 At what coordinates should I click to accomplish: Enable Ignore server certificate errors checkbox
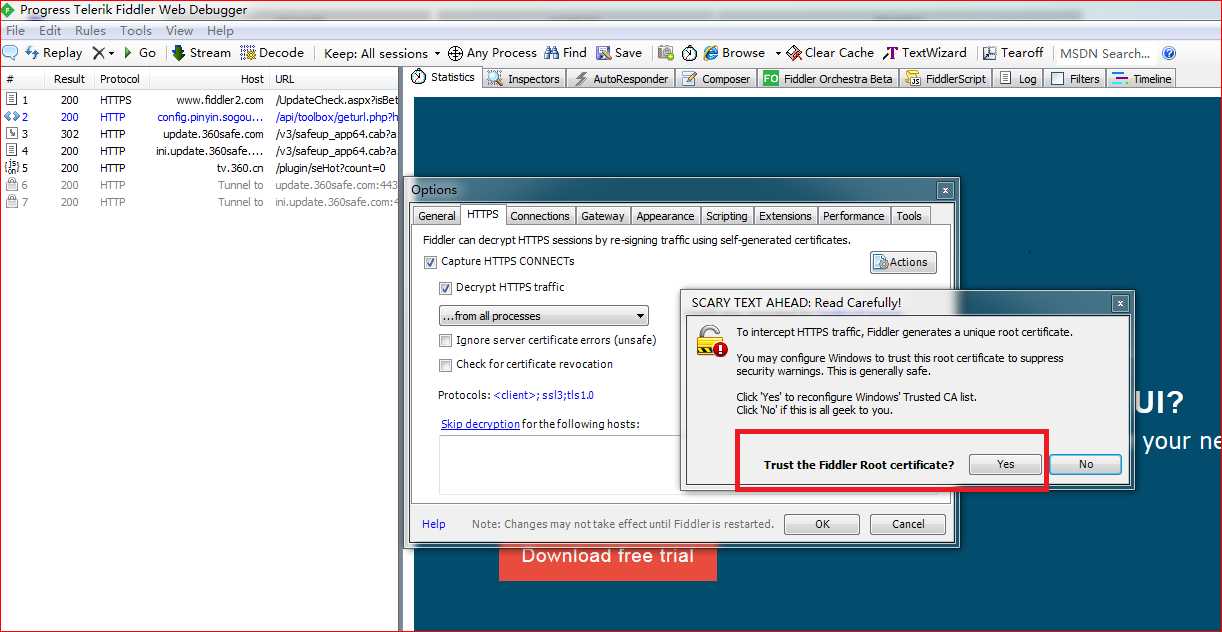point(446,340)
